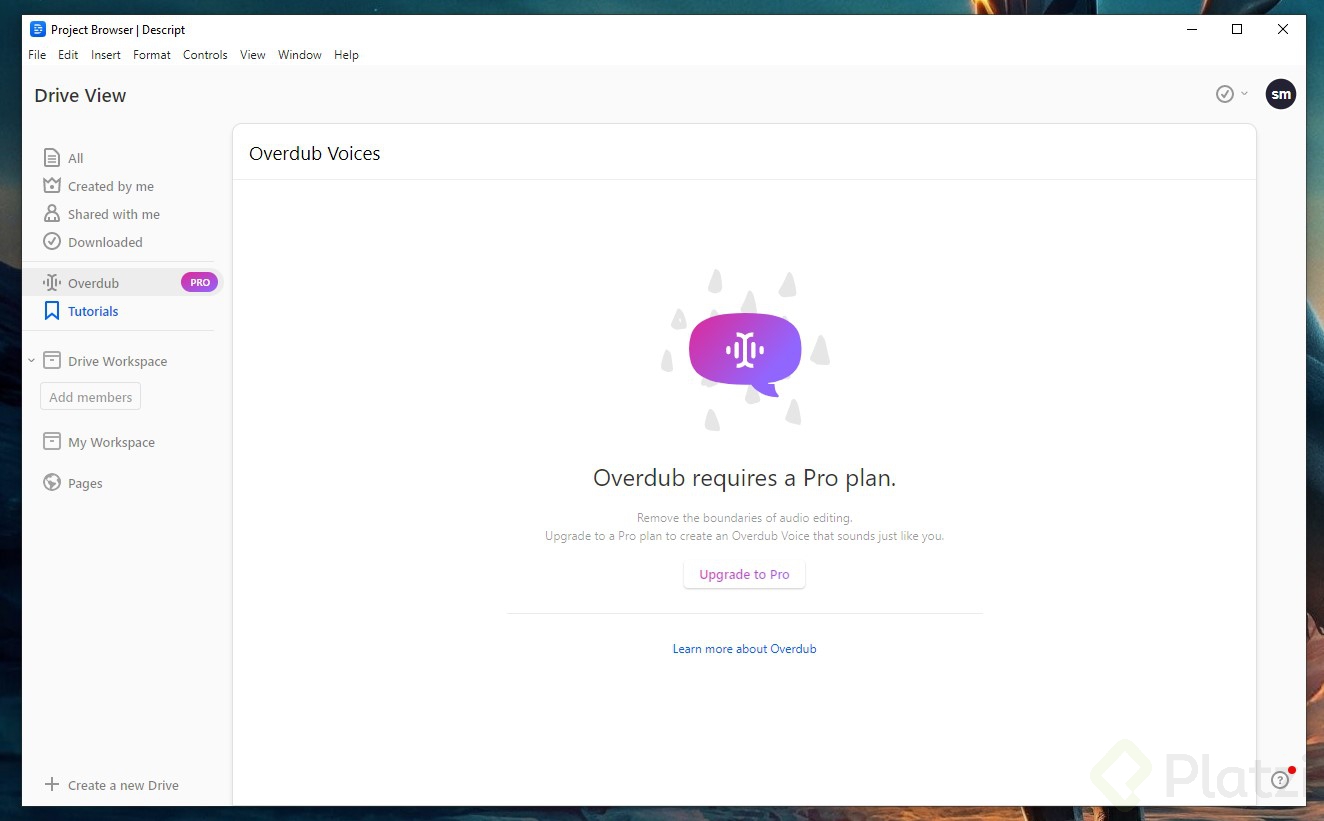The height and width of the screenshot is (821, 1324).
Task: Select the Shared with me person icon
Action: [x=51, y=213]
